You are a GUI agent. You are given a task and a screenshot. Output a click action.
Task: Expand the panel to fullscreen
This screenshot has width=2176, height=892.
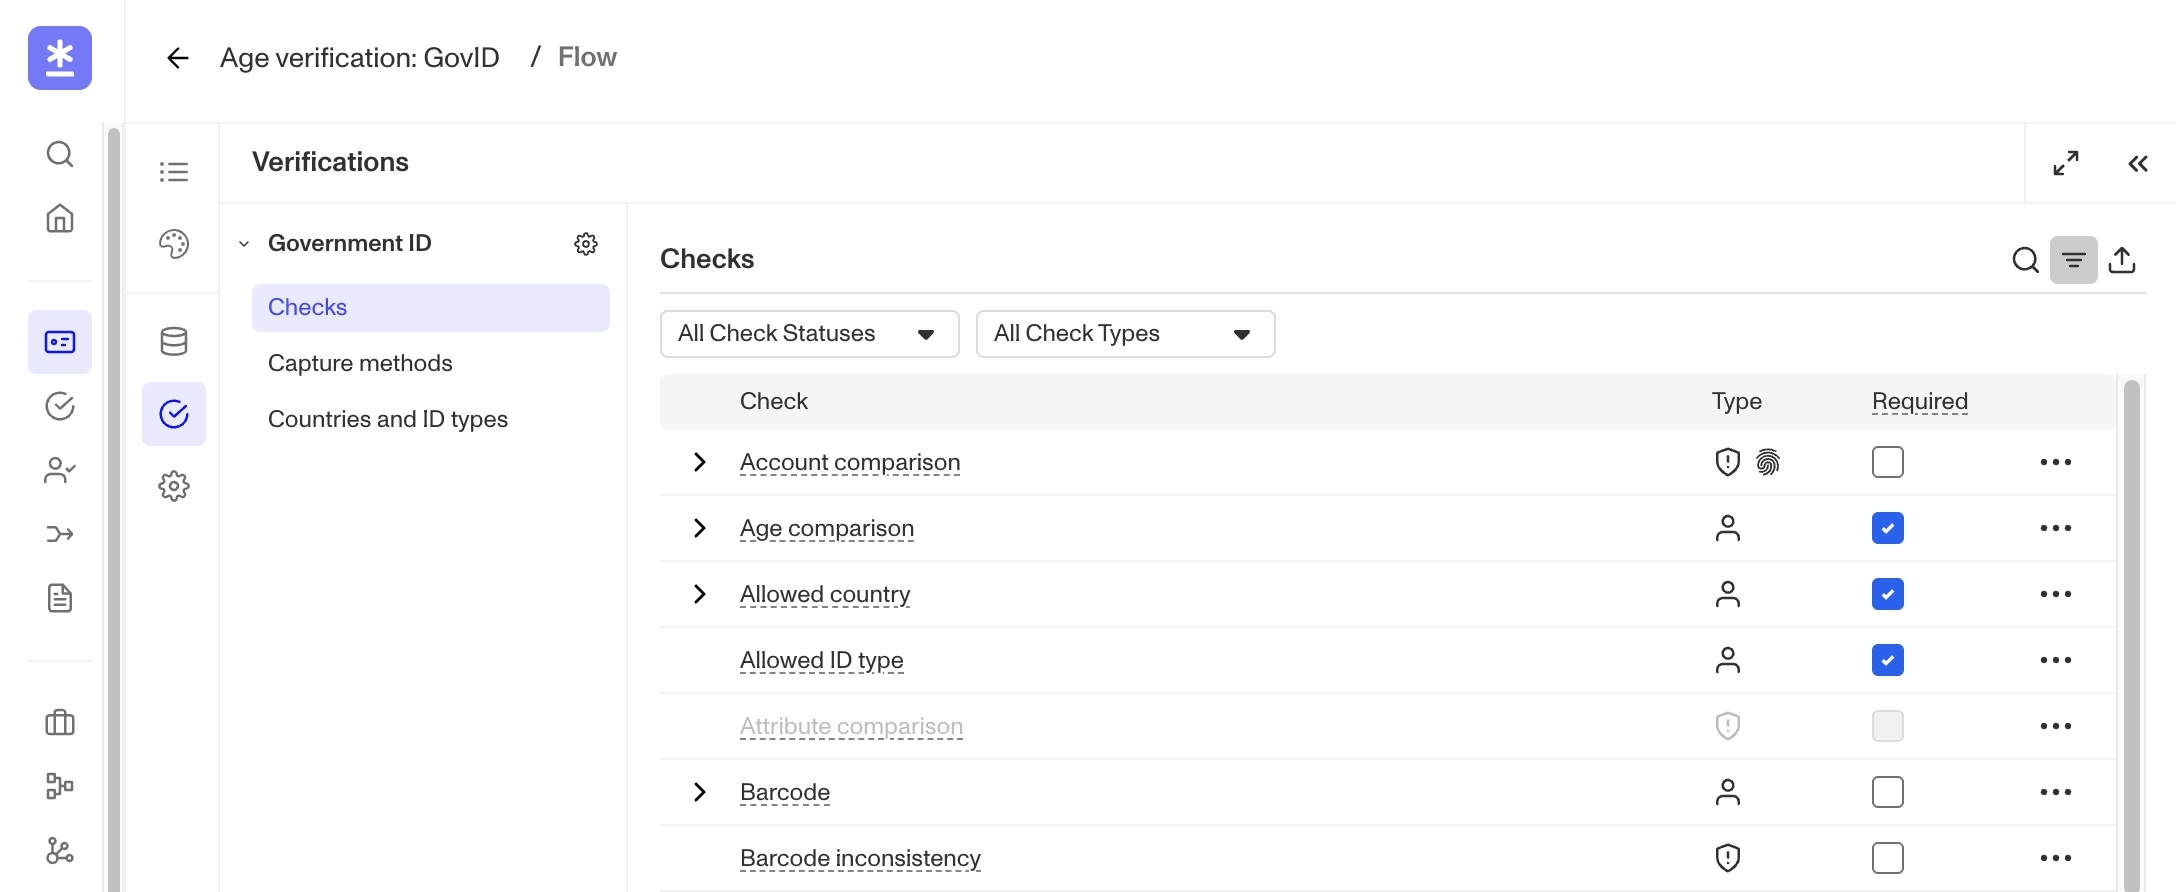pos(2066,163)
